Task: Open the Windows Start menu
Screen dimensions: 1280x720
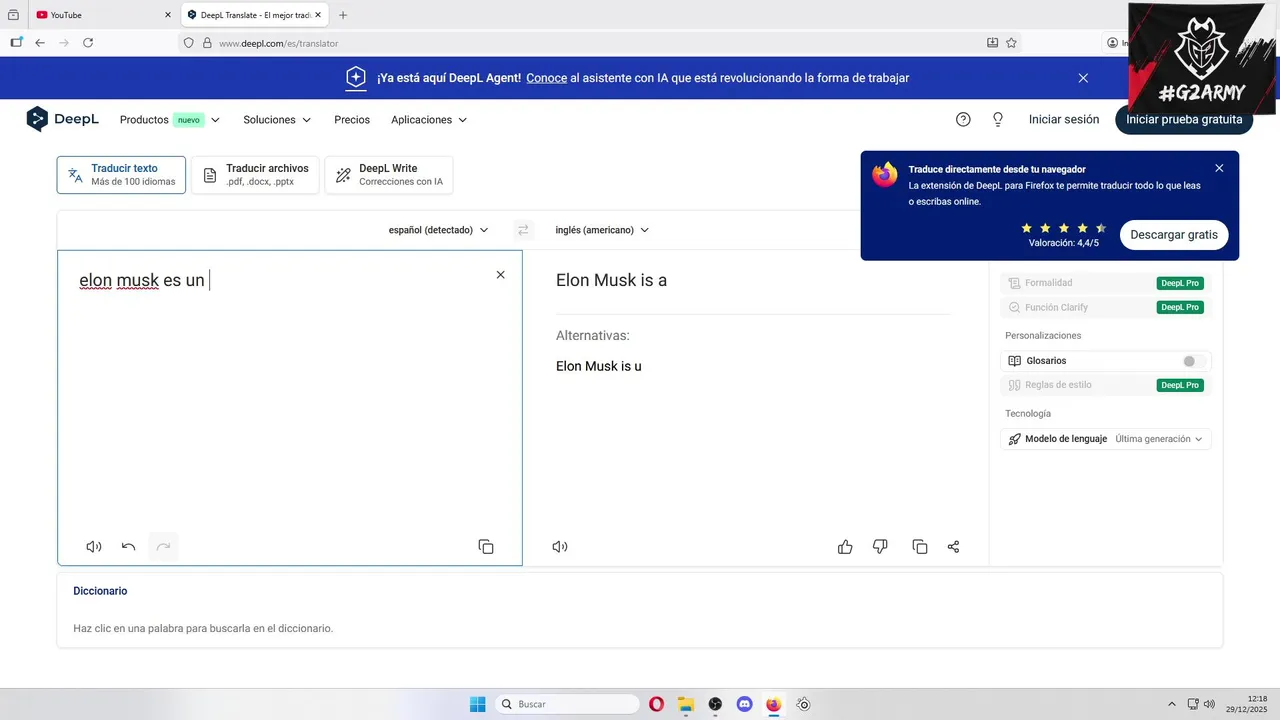Action: coord(478,704)
